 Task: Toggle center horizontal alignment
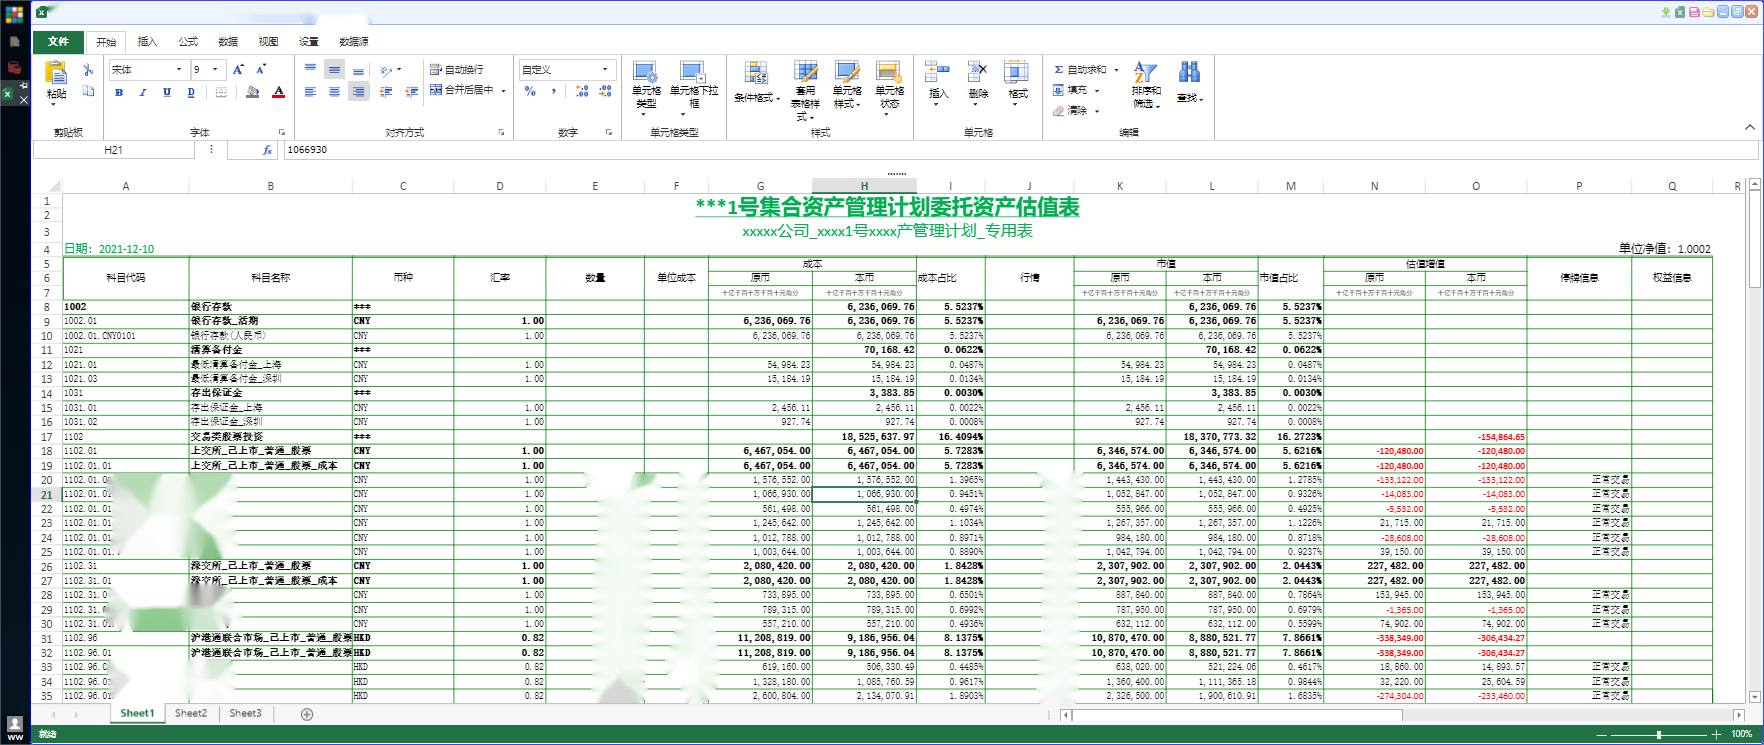[x=335, y=92]
